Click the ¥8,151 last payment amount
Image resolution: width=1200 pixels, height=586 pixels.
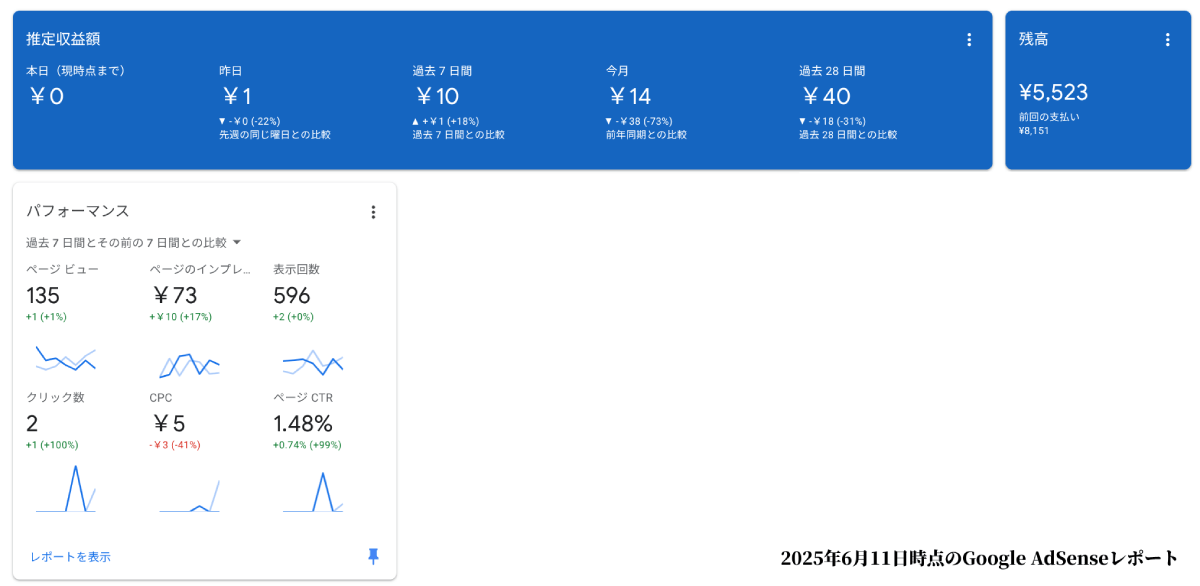pyautogui.click(x=1034, y=131)
